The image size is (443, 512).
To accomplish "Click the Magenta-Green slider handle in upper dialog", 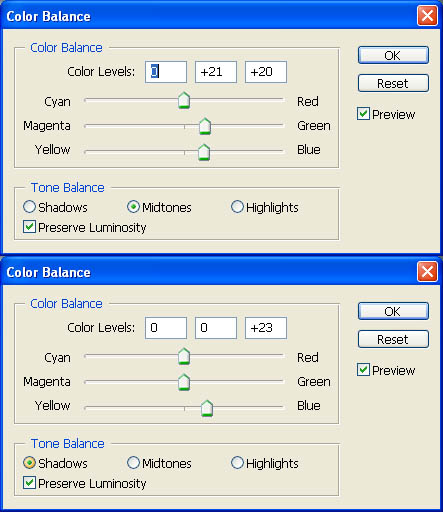I will click(x=205, y=126).
